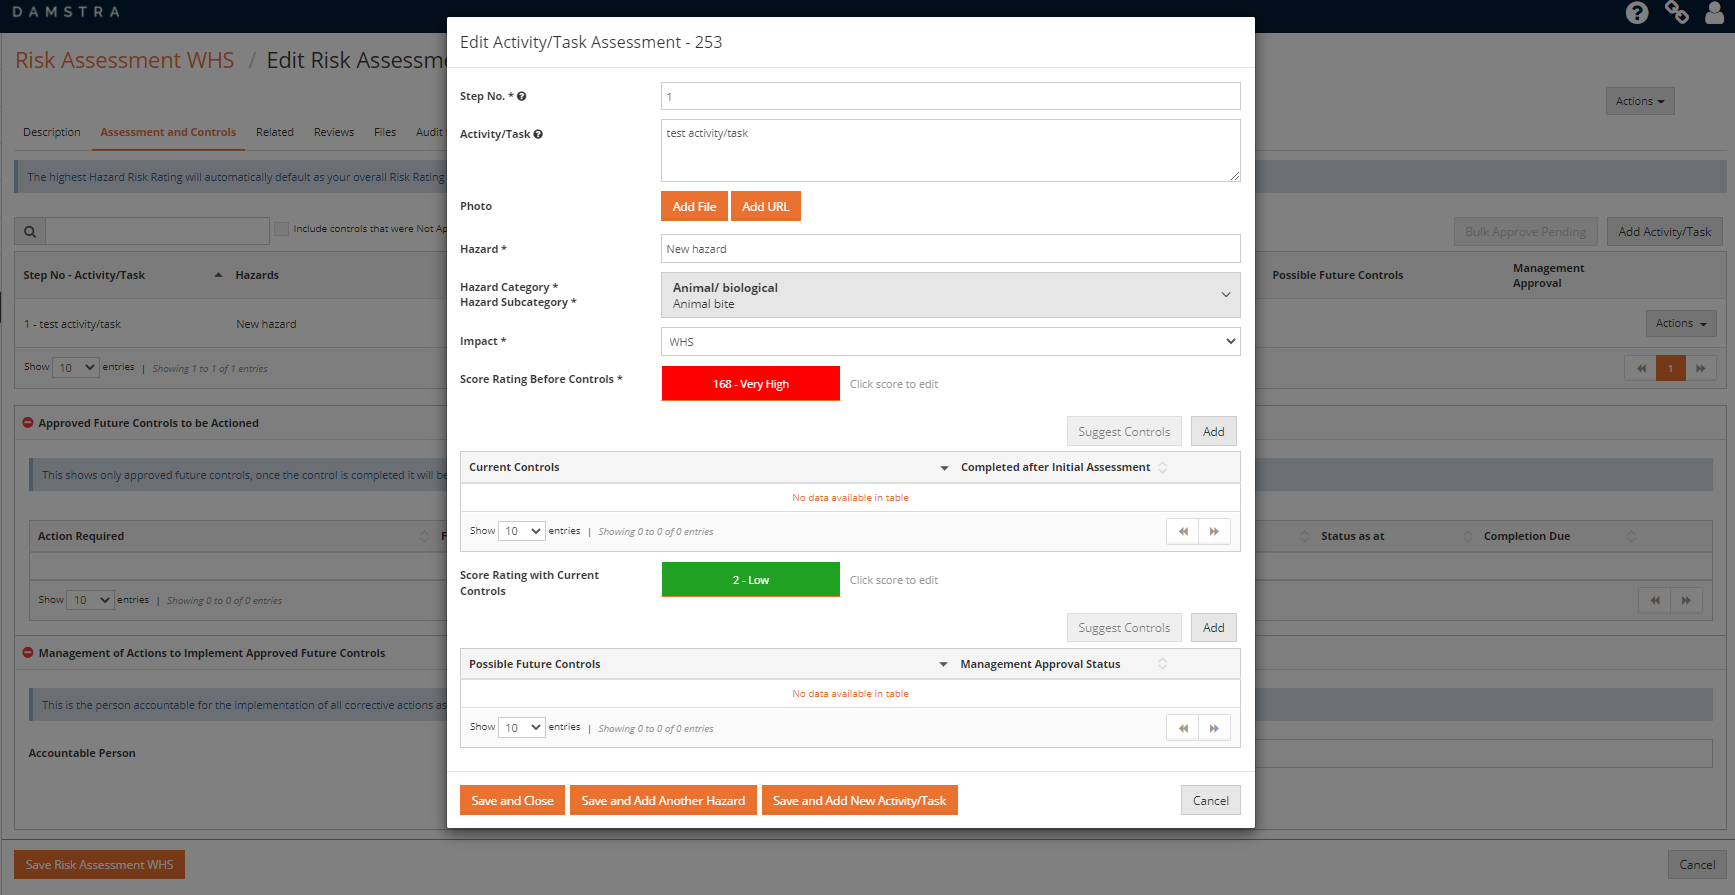
Task: Cancel the Edit Activity/Task dialog
Action: (1211, 800)
